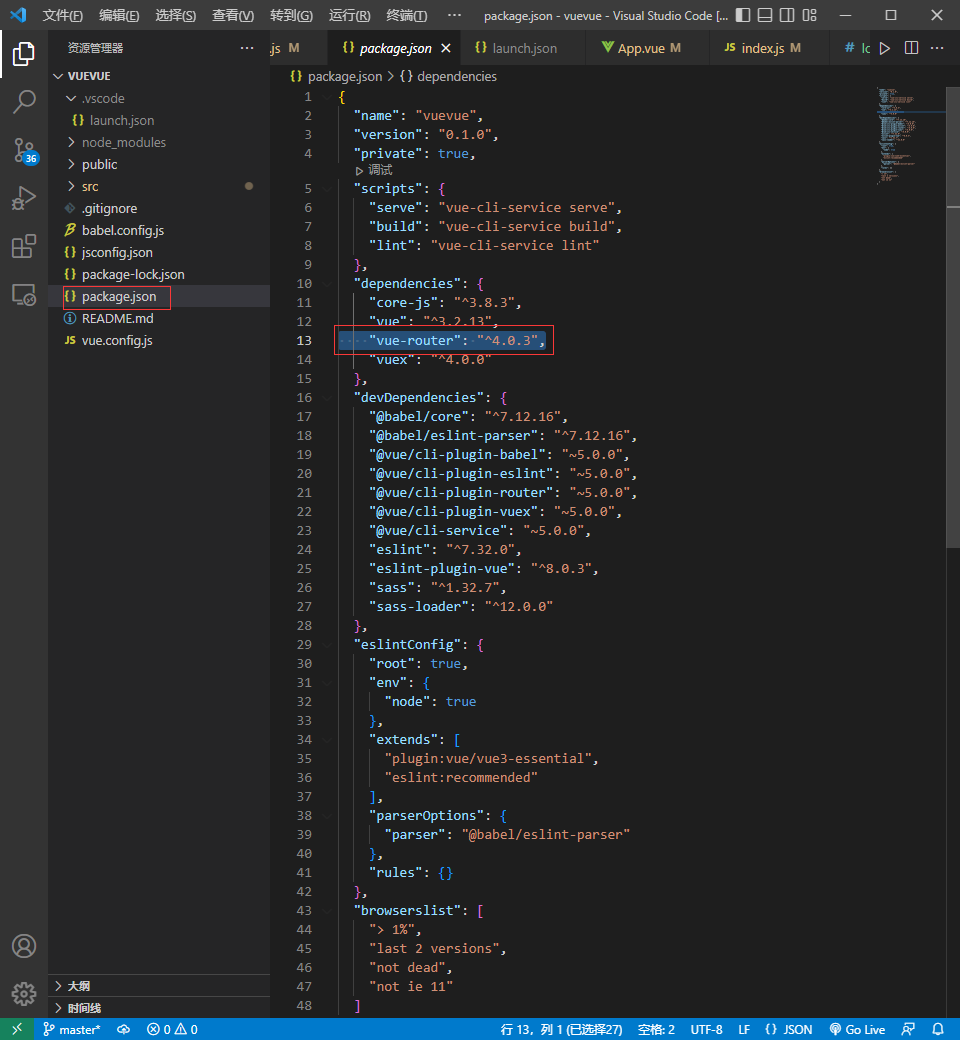
Task: Click the master* branch indicator
Action: (x=71, y=1027)
